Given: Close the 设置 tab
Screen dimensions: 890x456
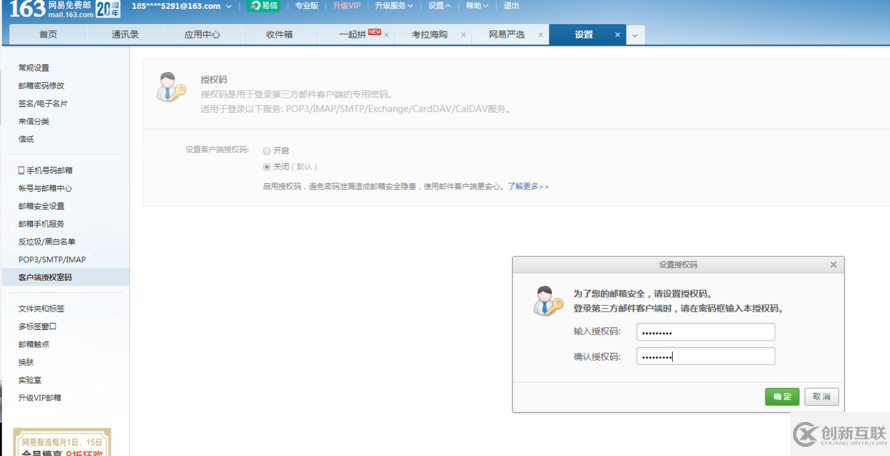Looking at the screenshot, I should pos(618,35).
